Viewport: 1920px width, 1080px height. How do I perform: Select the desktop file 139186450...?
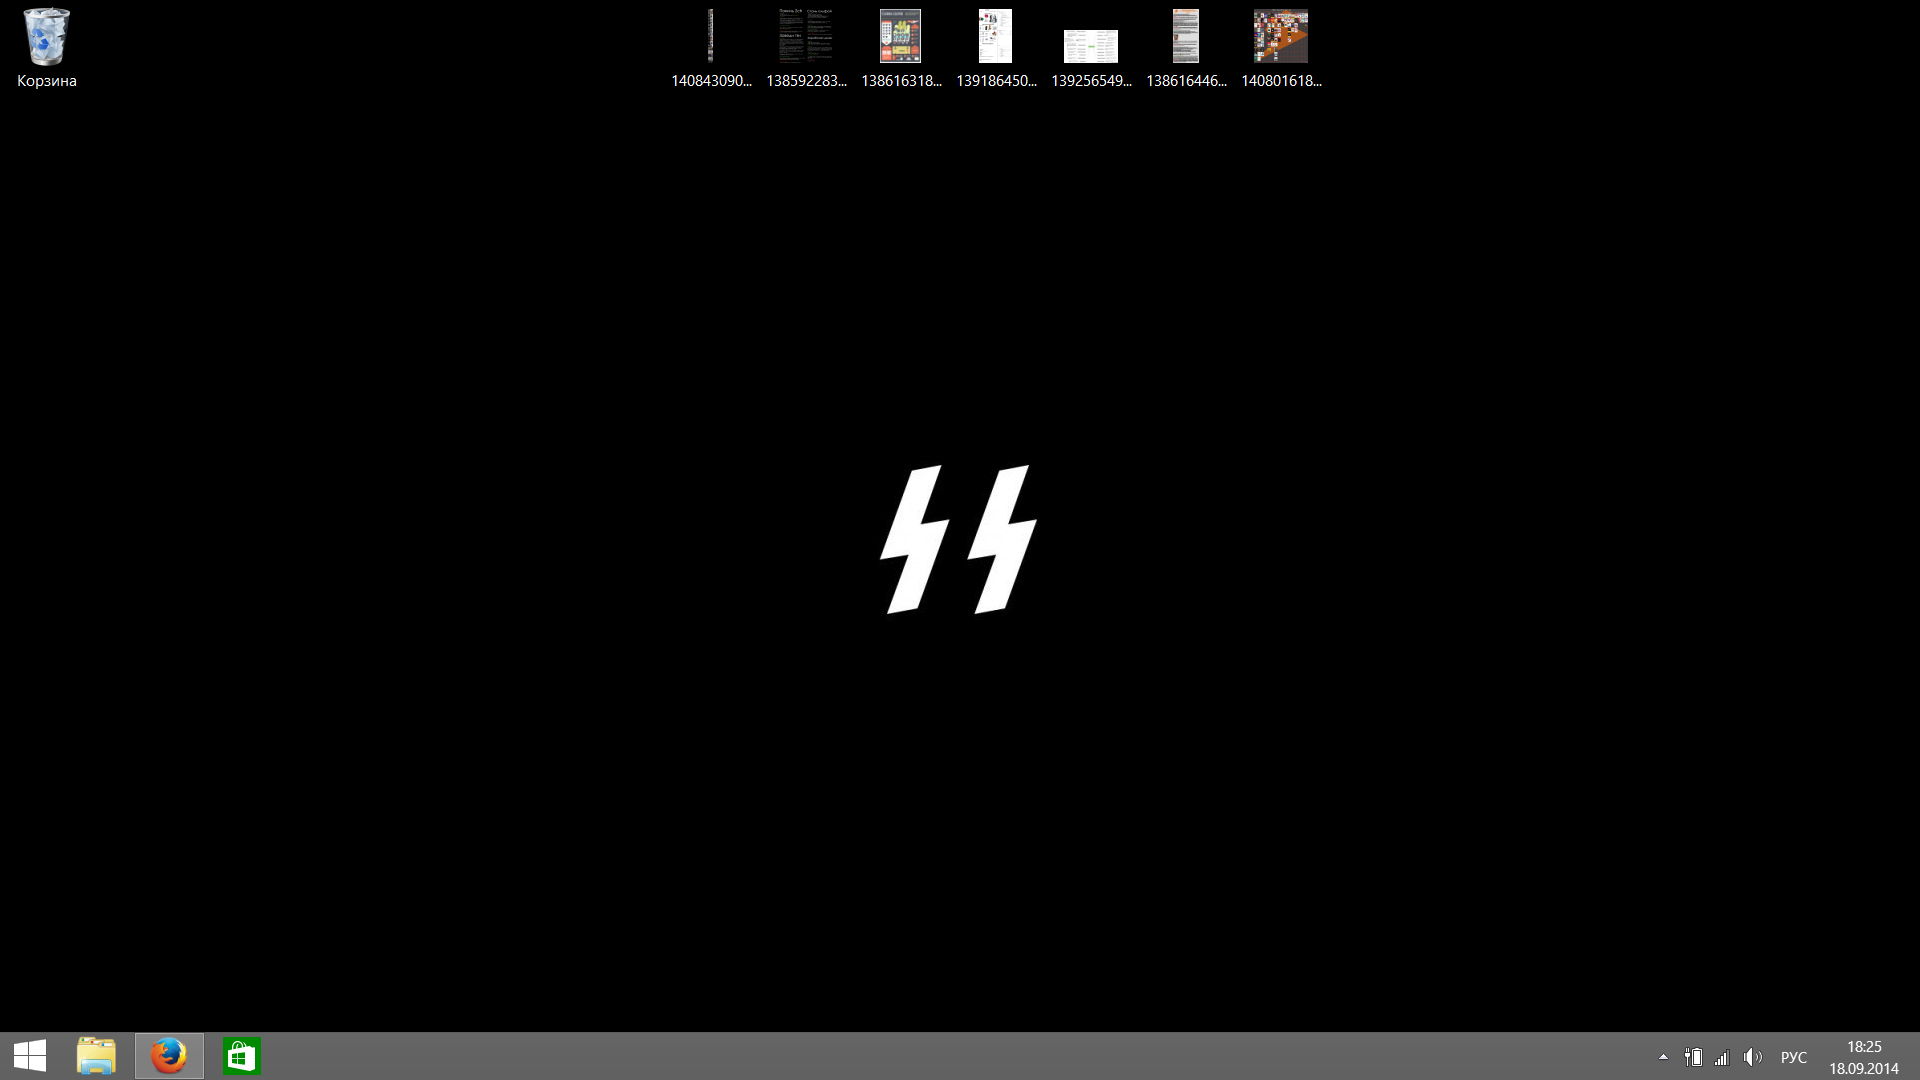pyautogui.click(x=996, y=37)
